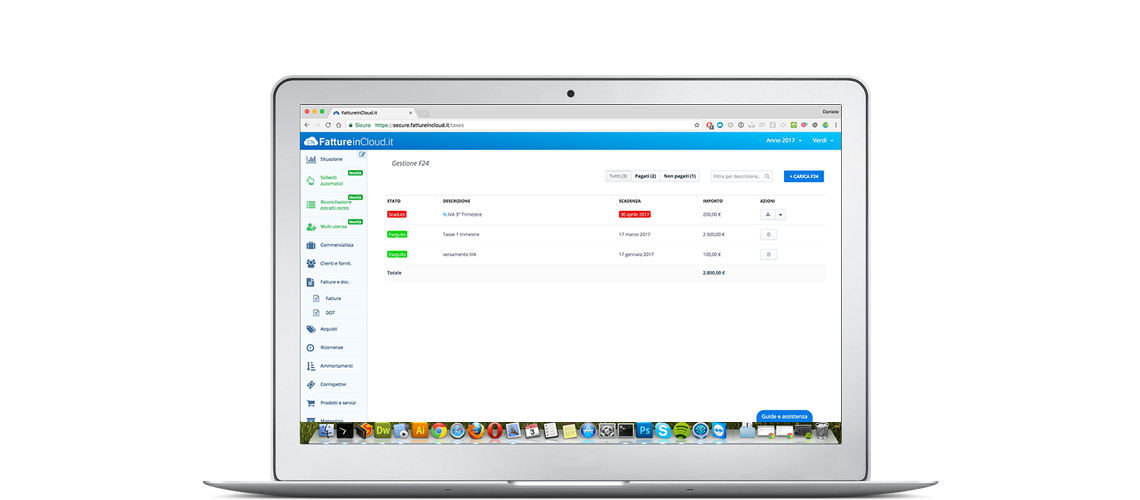Click the Solleciti automatici hand icon
The height and width of the screenshot is (500, 1140).
311,180
